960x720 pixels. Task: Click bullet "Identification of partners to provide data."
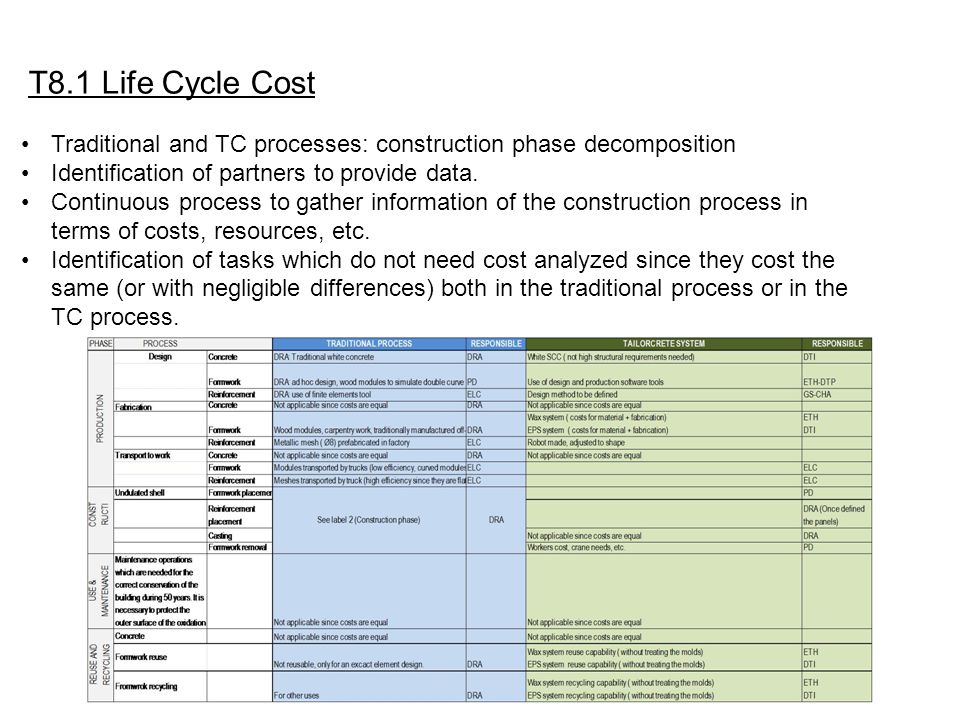point(264,173)
